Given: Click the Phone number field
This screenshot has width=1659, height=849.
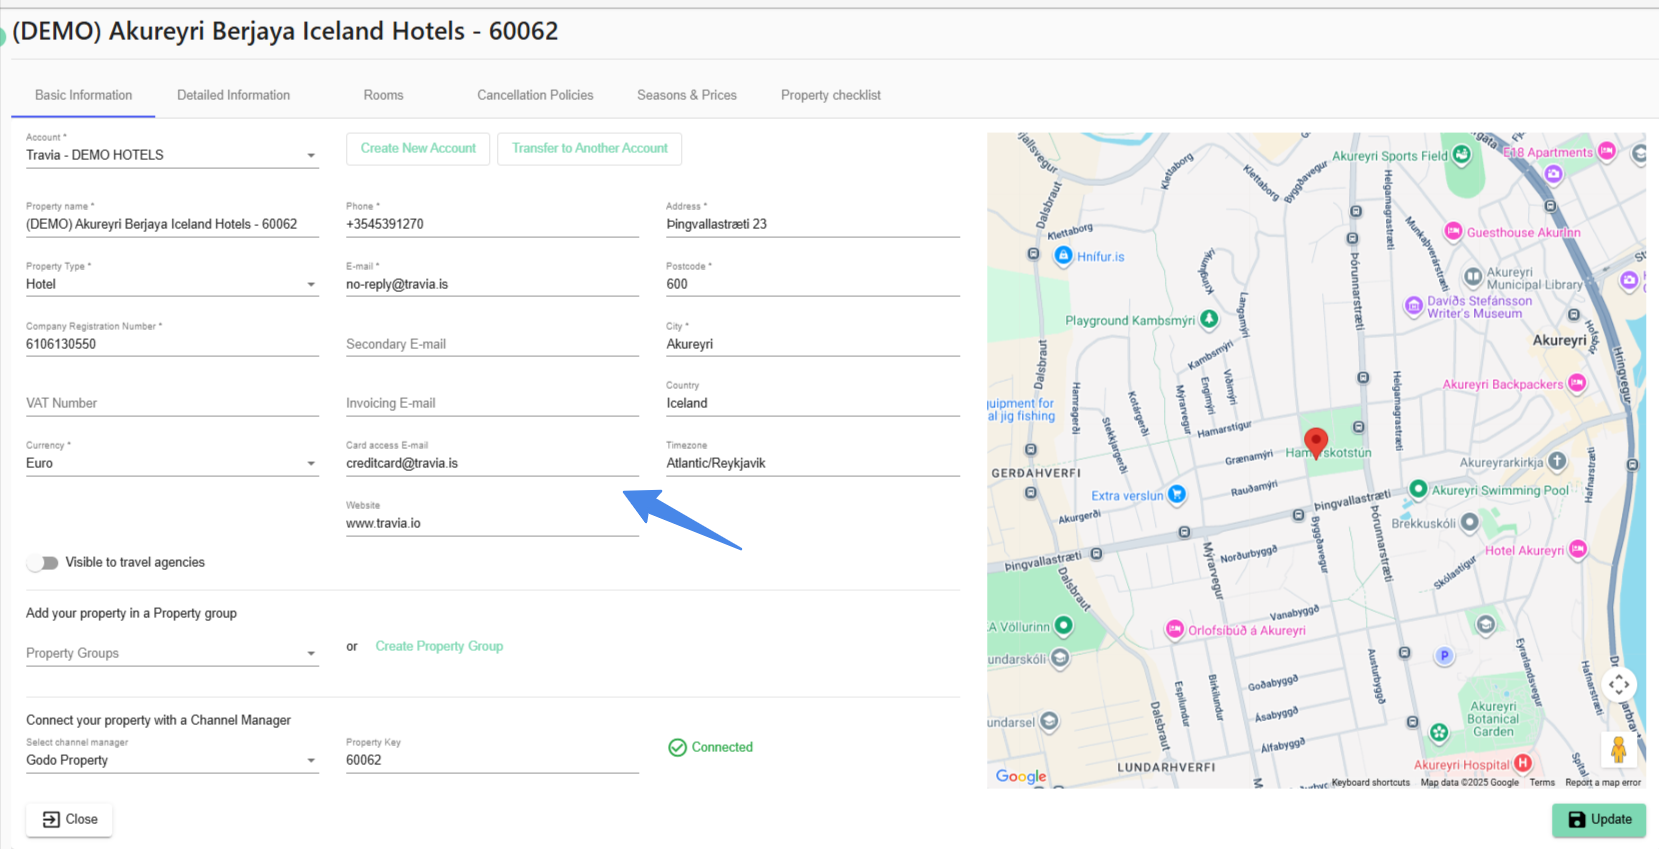Looking at the screenshot, I should (x=492, y=224).
